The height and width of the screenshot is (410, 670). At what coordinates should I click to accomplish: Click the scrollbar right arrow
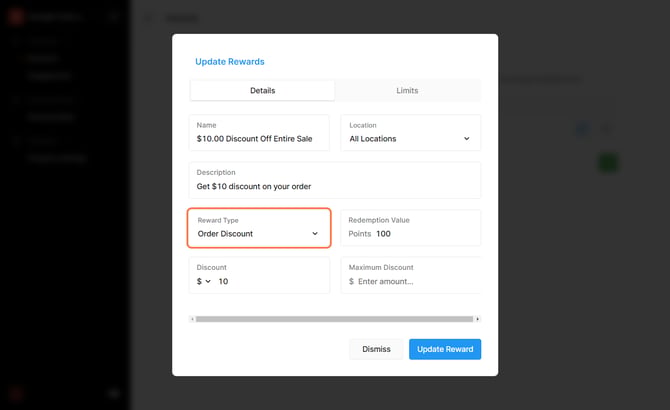pos(477,319)
